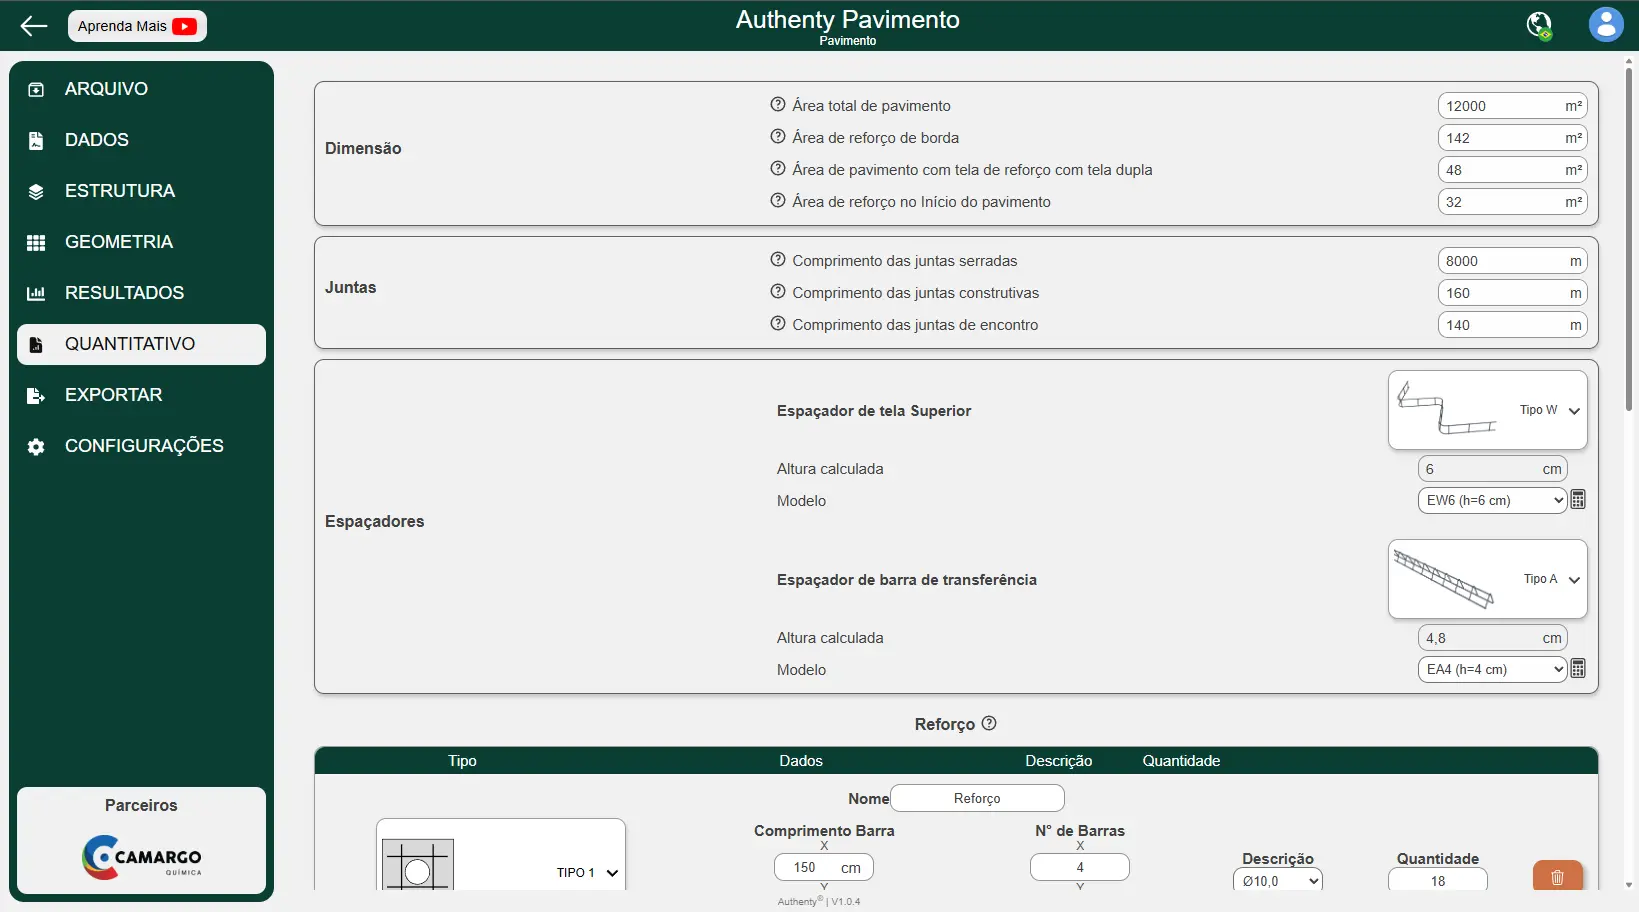
Task: Open the EW6 (h=6 cm) model dropdown
Action: click(x=1492, y=501)
